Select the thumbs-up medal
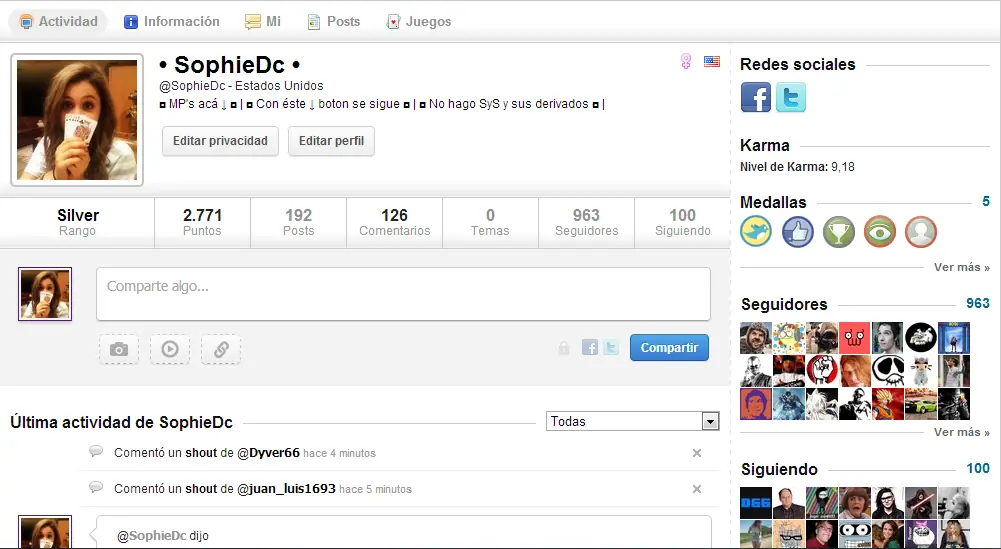The height and width of the screenshot is (549, 1001). [797, 231]
